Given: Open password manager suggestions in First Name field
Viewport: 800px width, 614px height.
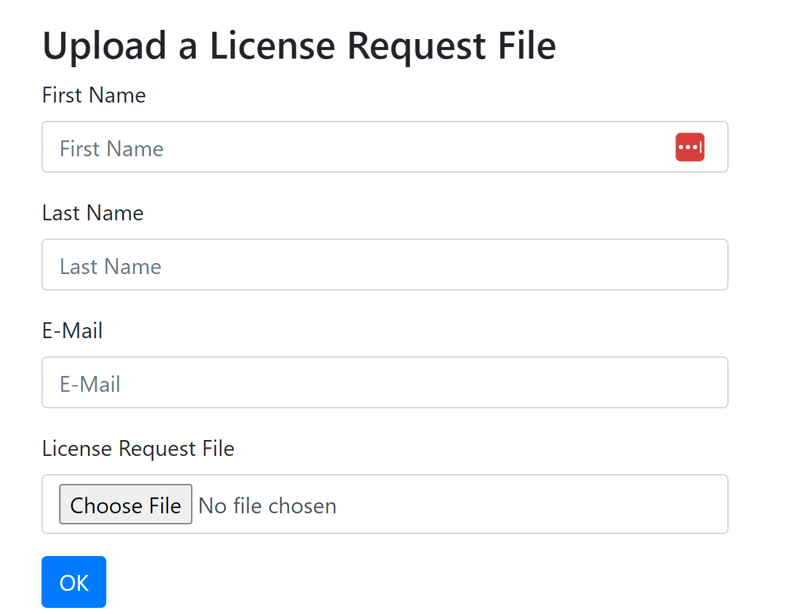Looking at the screenshot, I should [x=690, y=147].
